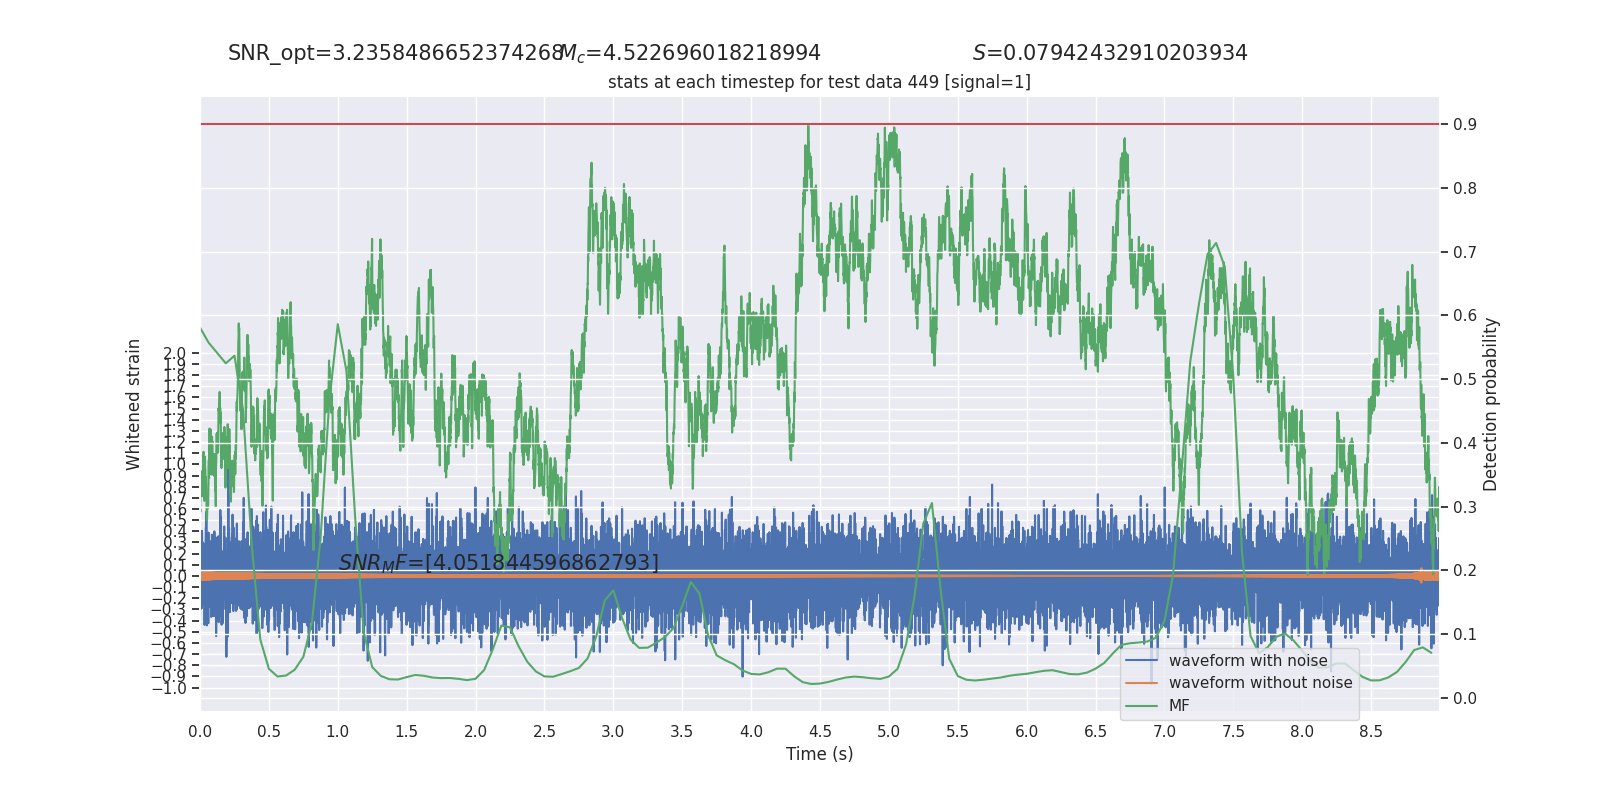Click x-axis tick label 2.5

[544, 732]
